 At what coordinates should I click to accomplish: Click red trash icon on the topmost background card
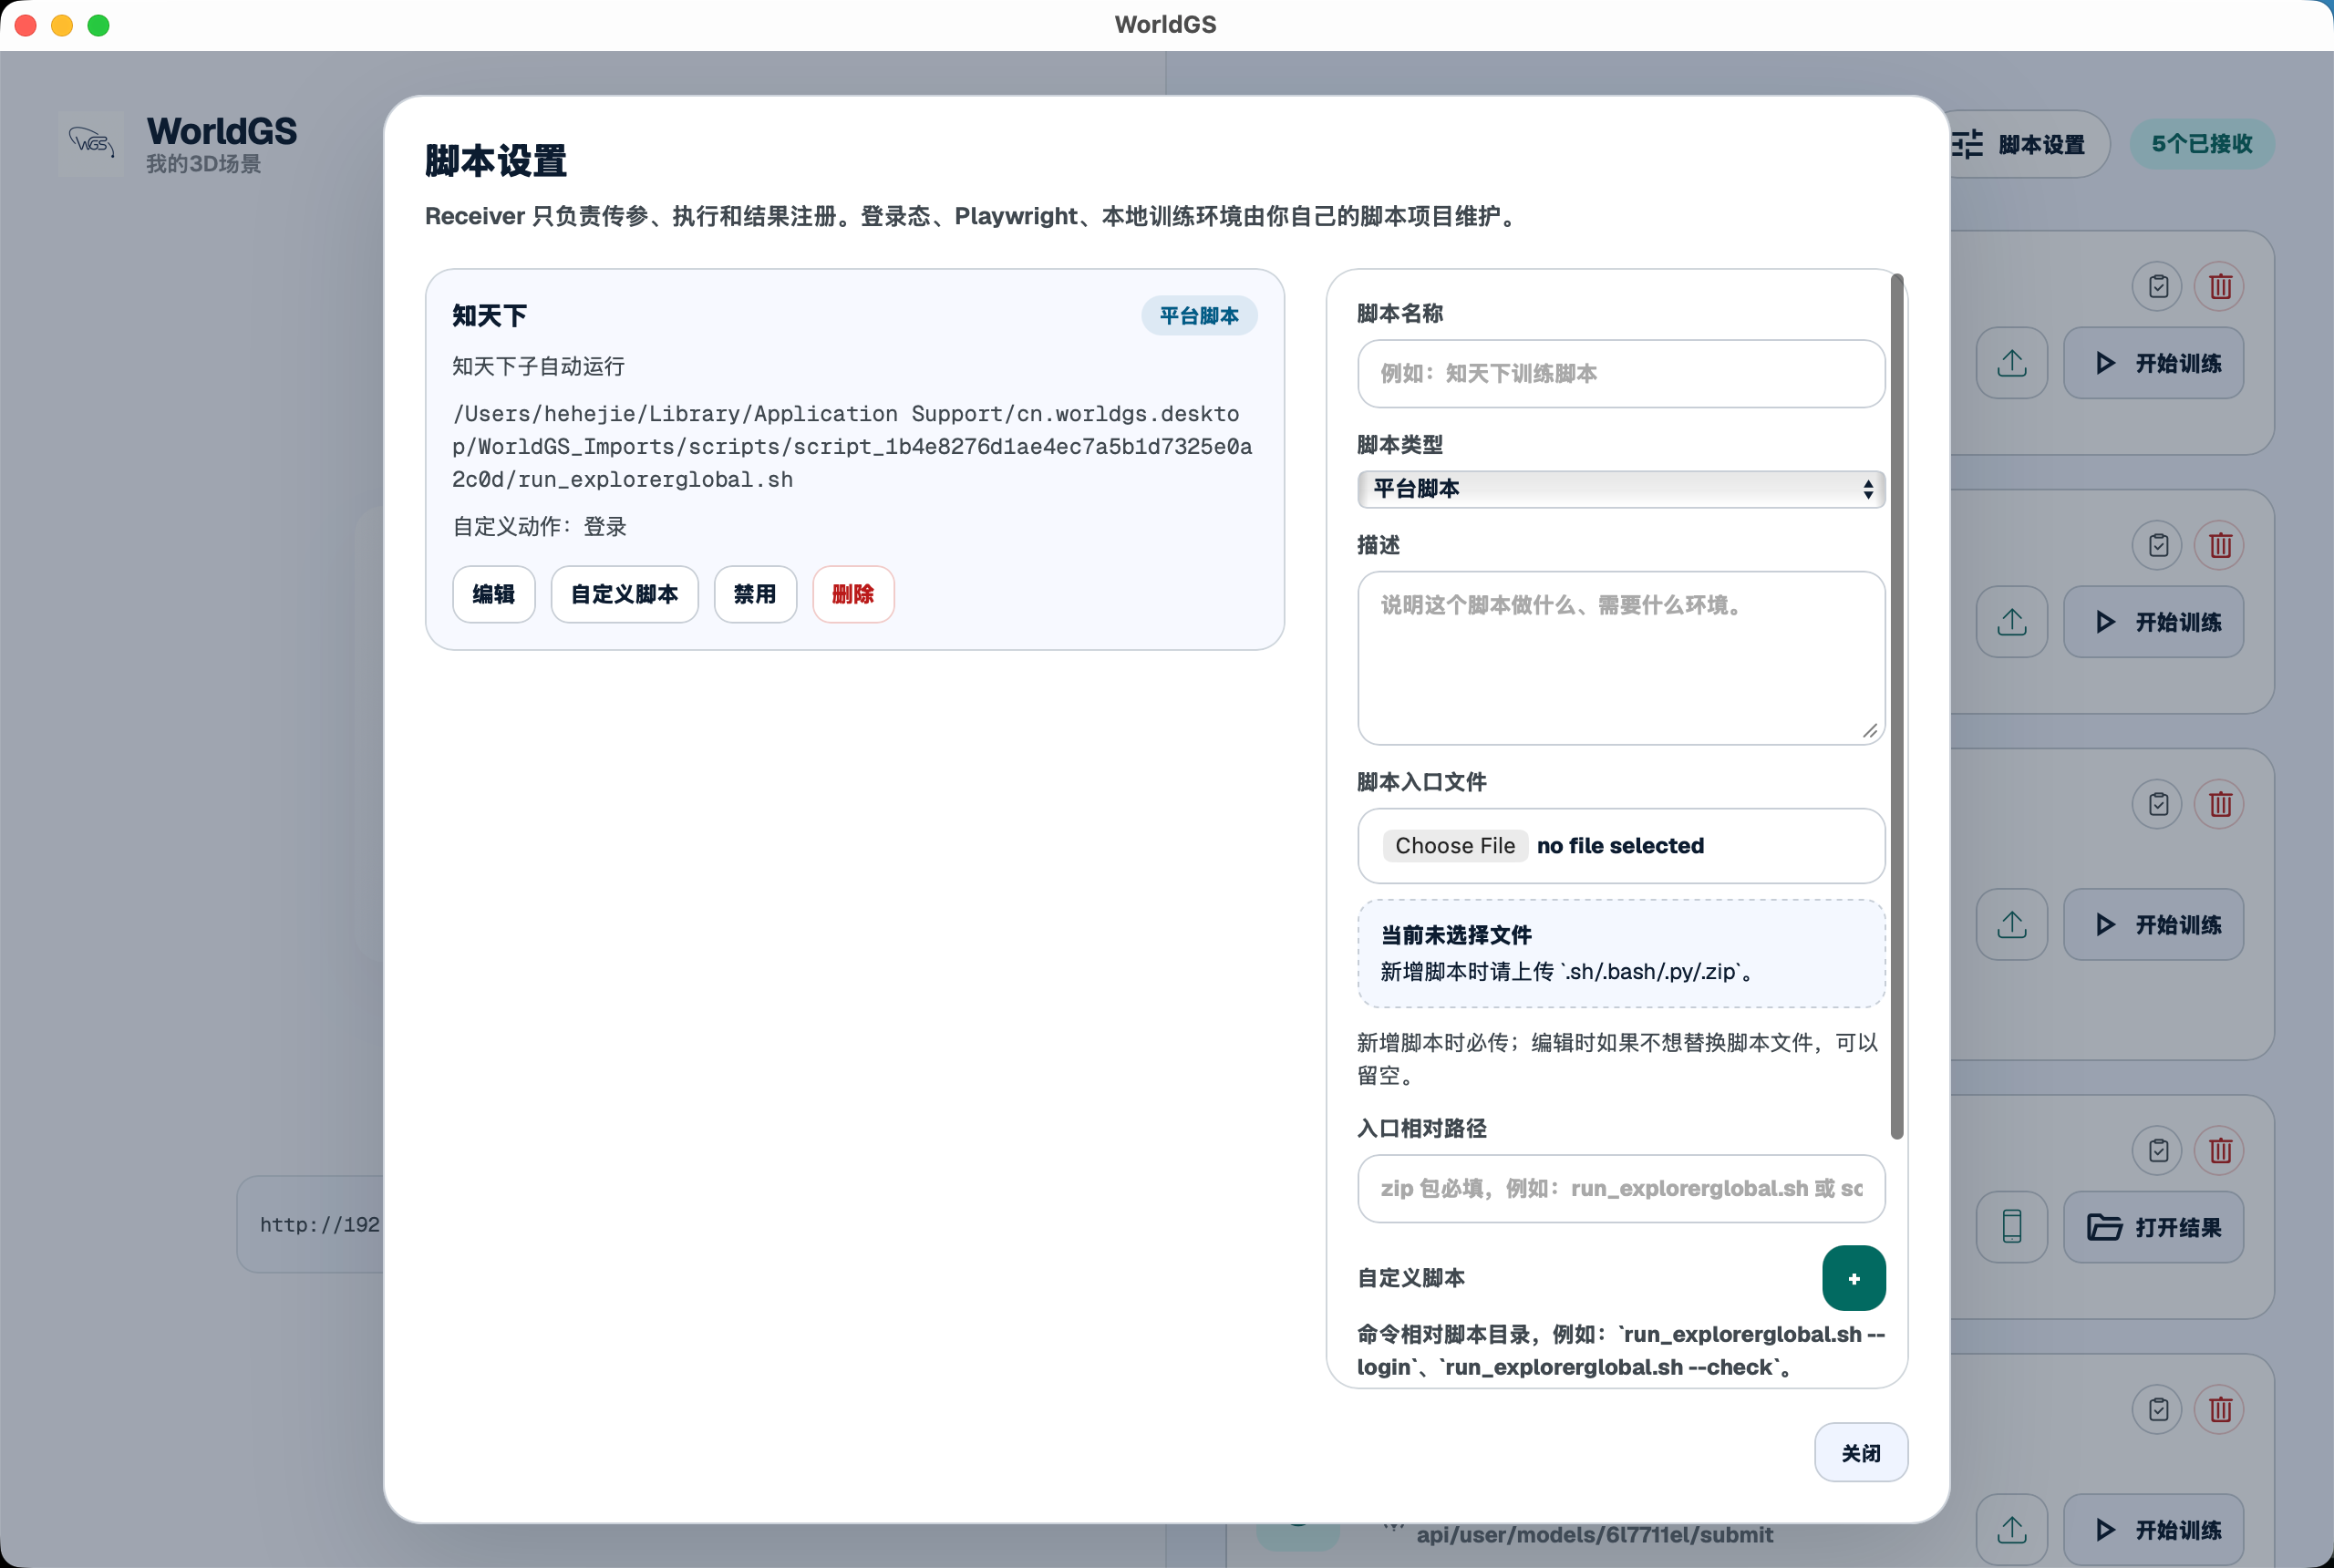click(2219, 287)
